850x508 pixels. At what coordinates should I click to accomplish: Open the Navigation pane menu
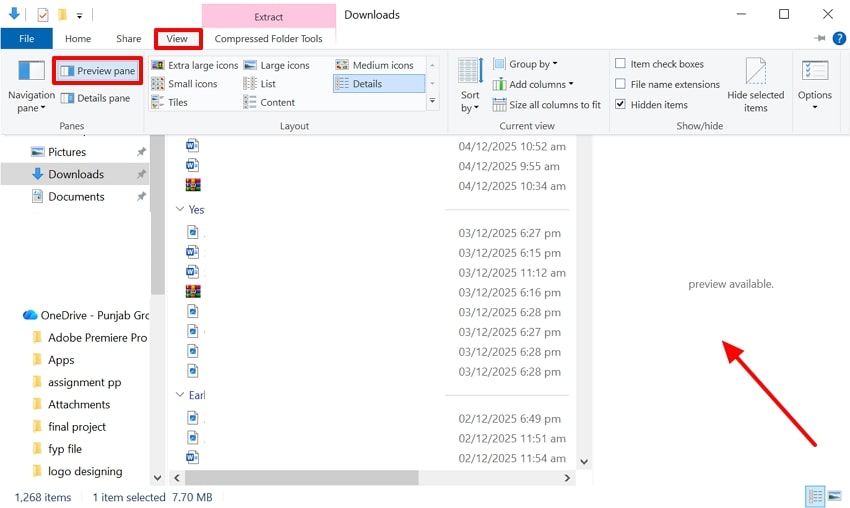[x=31, y=86]
